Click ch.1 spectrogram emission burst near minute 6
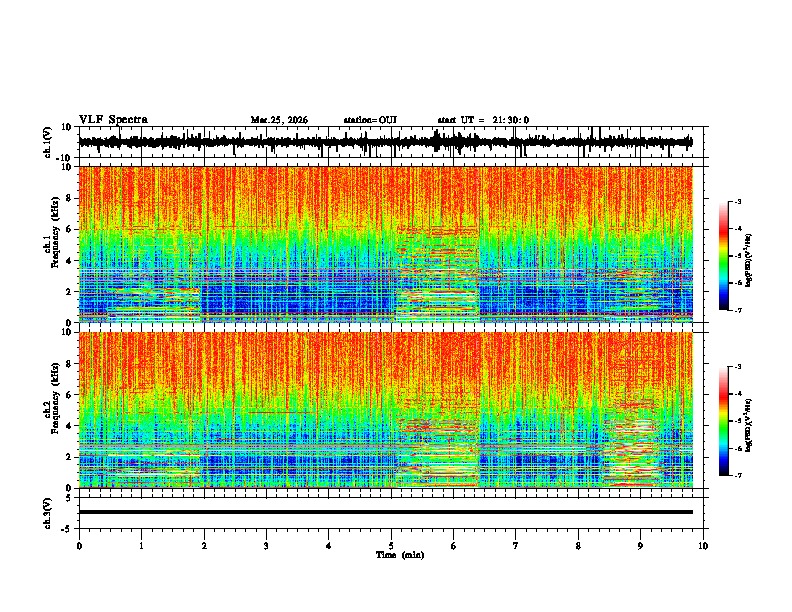 tap(437, 273)
